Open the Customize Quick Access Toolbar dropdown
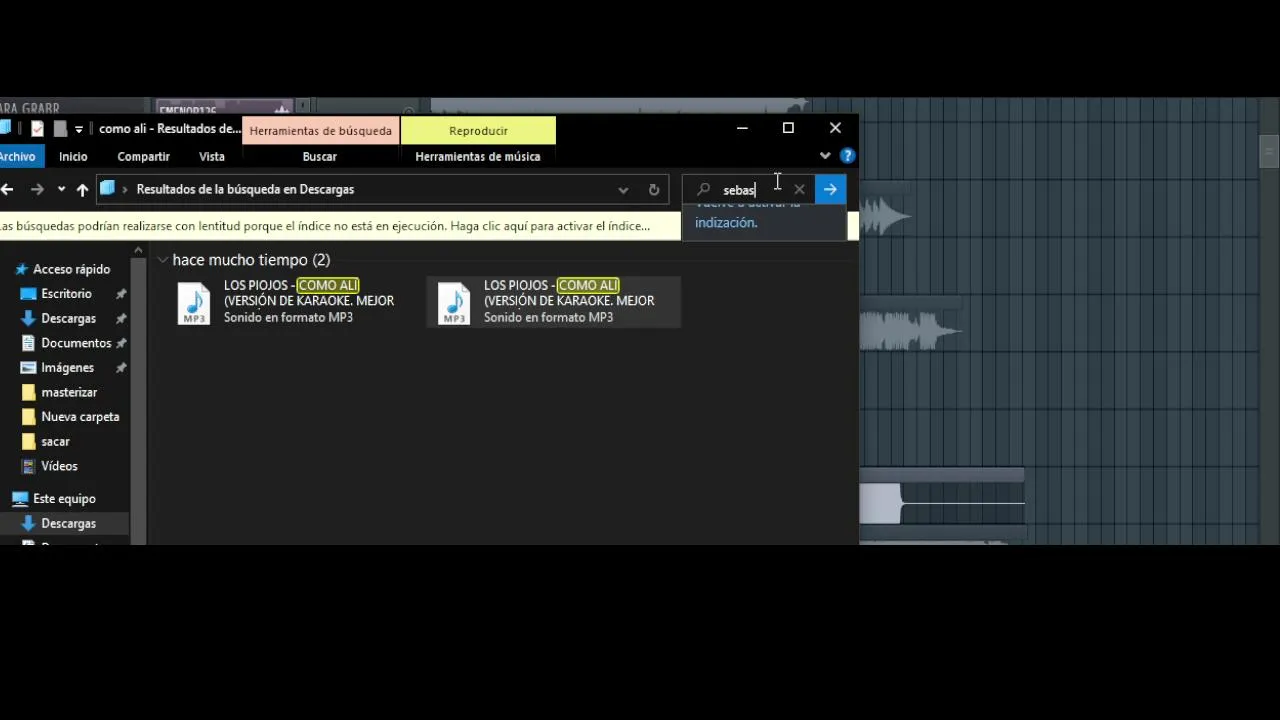Image resolution: width=1280 pixels, height=720 pixels. click(x=78, y=129)
